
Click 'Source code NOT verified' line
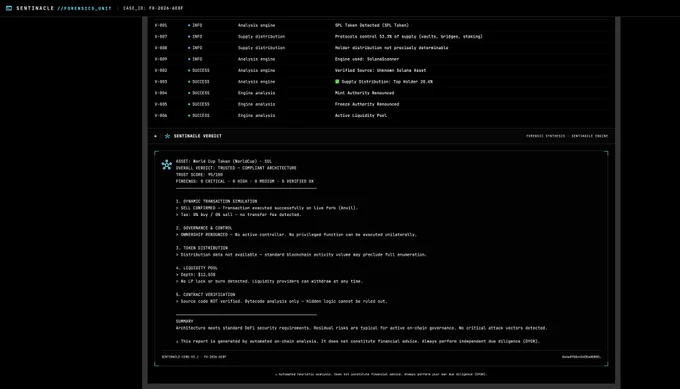281,301
